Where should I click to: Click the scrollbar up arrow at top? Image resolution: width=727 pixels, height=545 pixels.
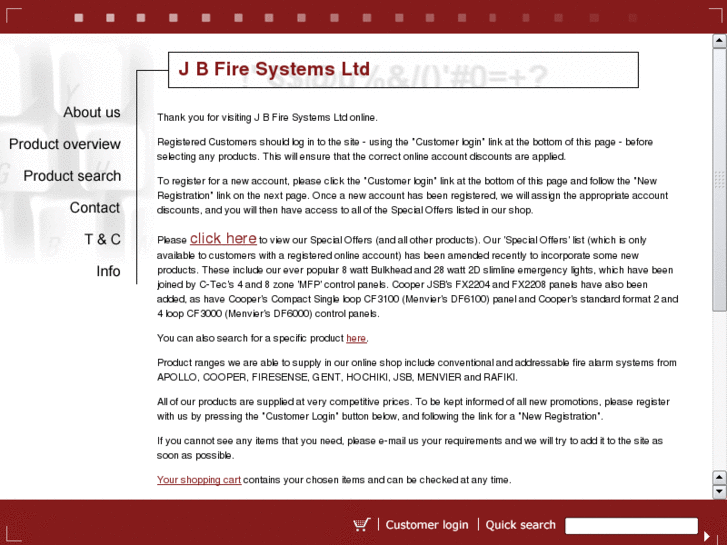pyautogui.click(x=719, y=41)
